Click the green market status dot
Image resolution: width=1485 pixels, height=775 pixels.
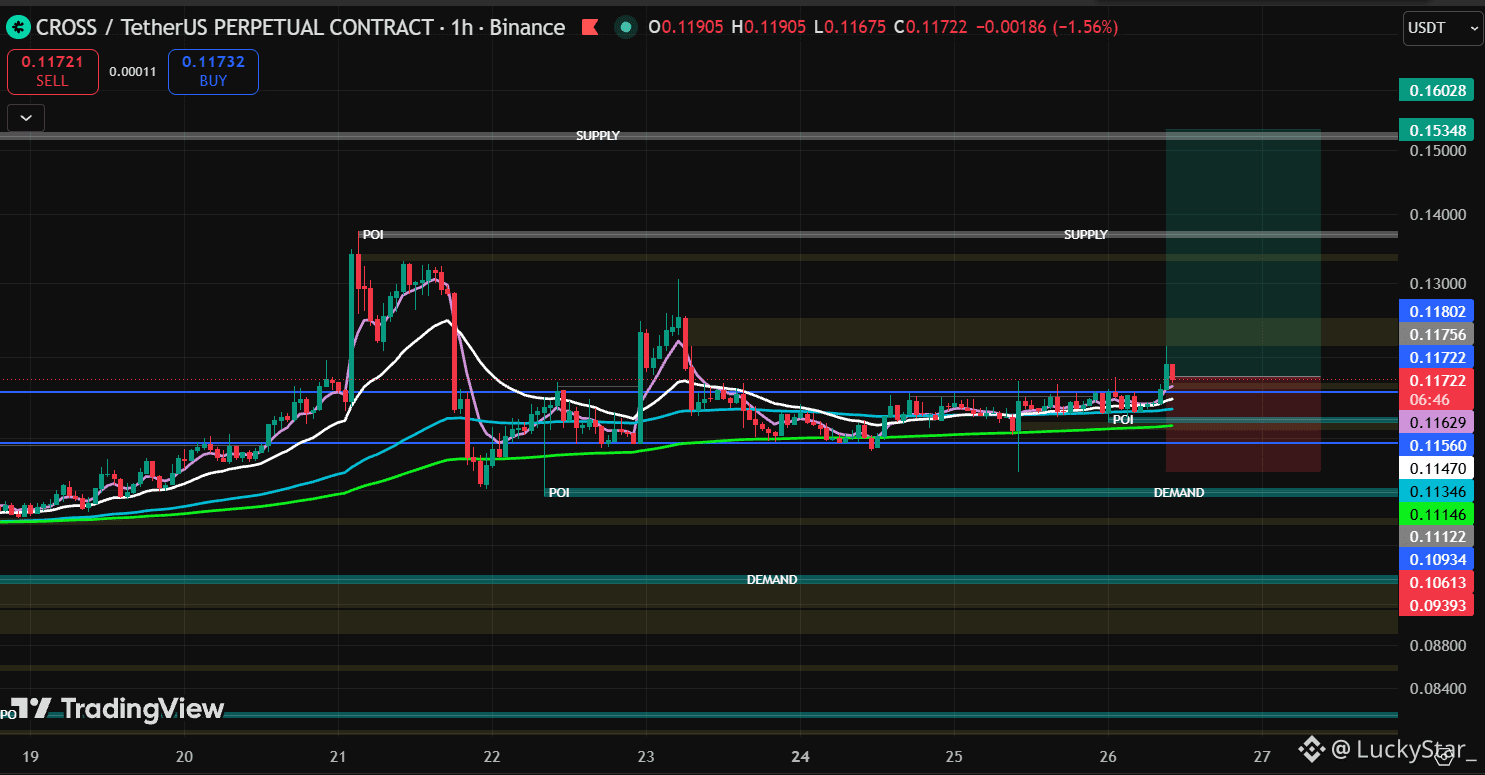625,27
